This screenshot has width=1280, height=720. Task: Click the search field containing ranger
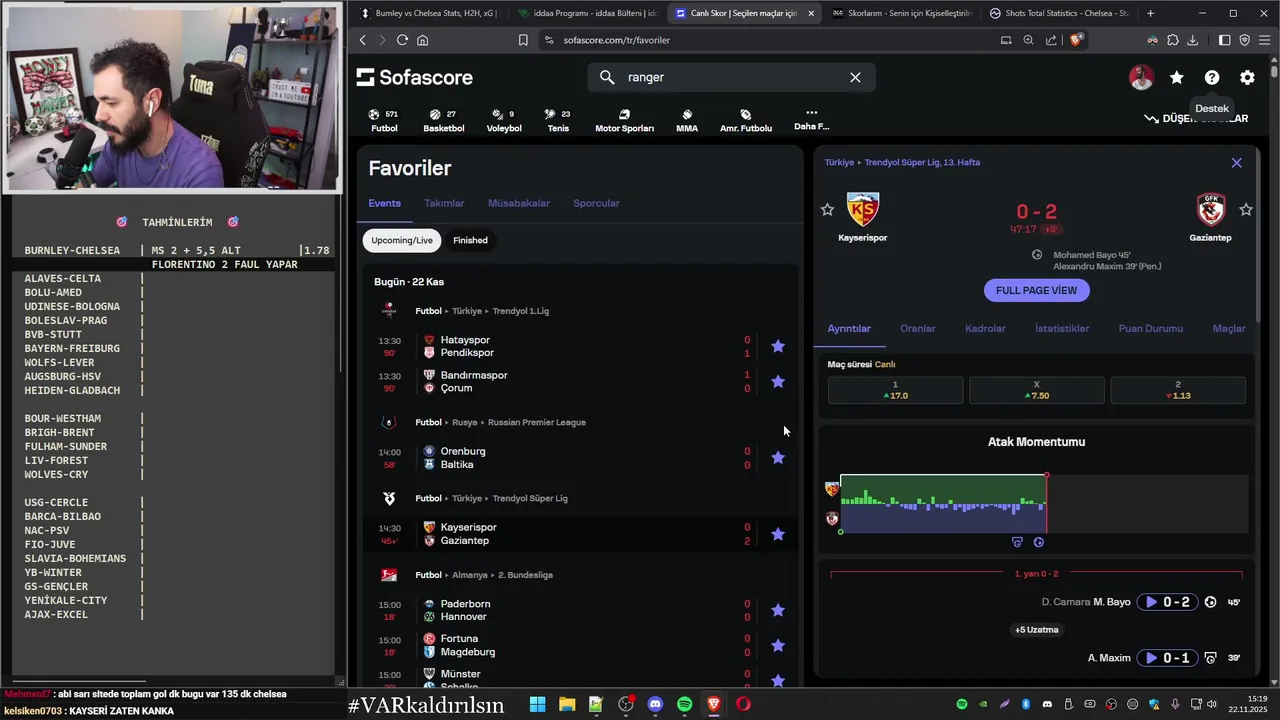click(x=732, y=77)
